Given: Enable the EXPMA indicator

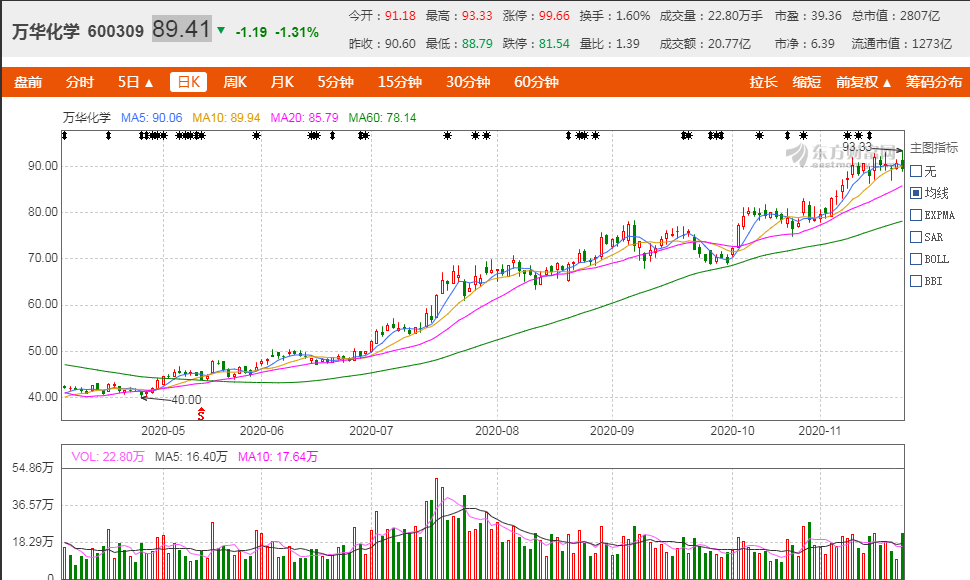Looking at the screenshot, I should pyautogui.click(x=916, y=215).
